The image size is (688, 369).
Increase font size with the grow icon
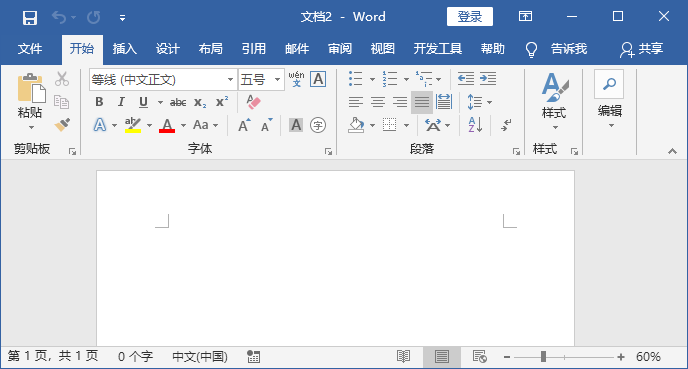pos(244,125)
